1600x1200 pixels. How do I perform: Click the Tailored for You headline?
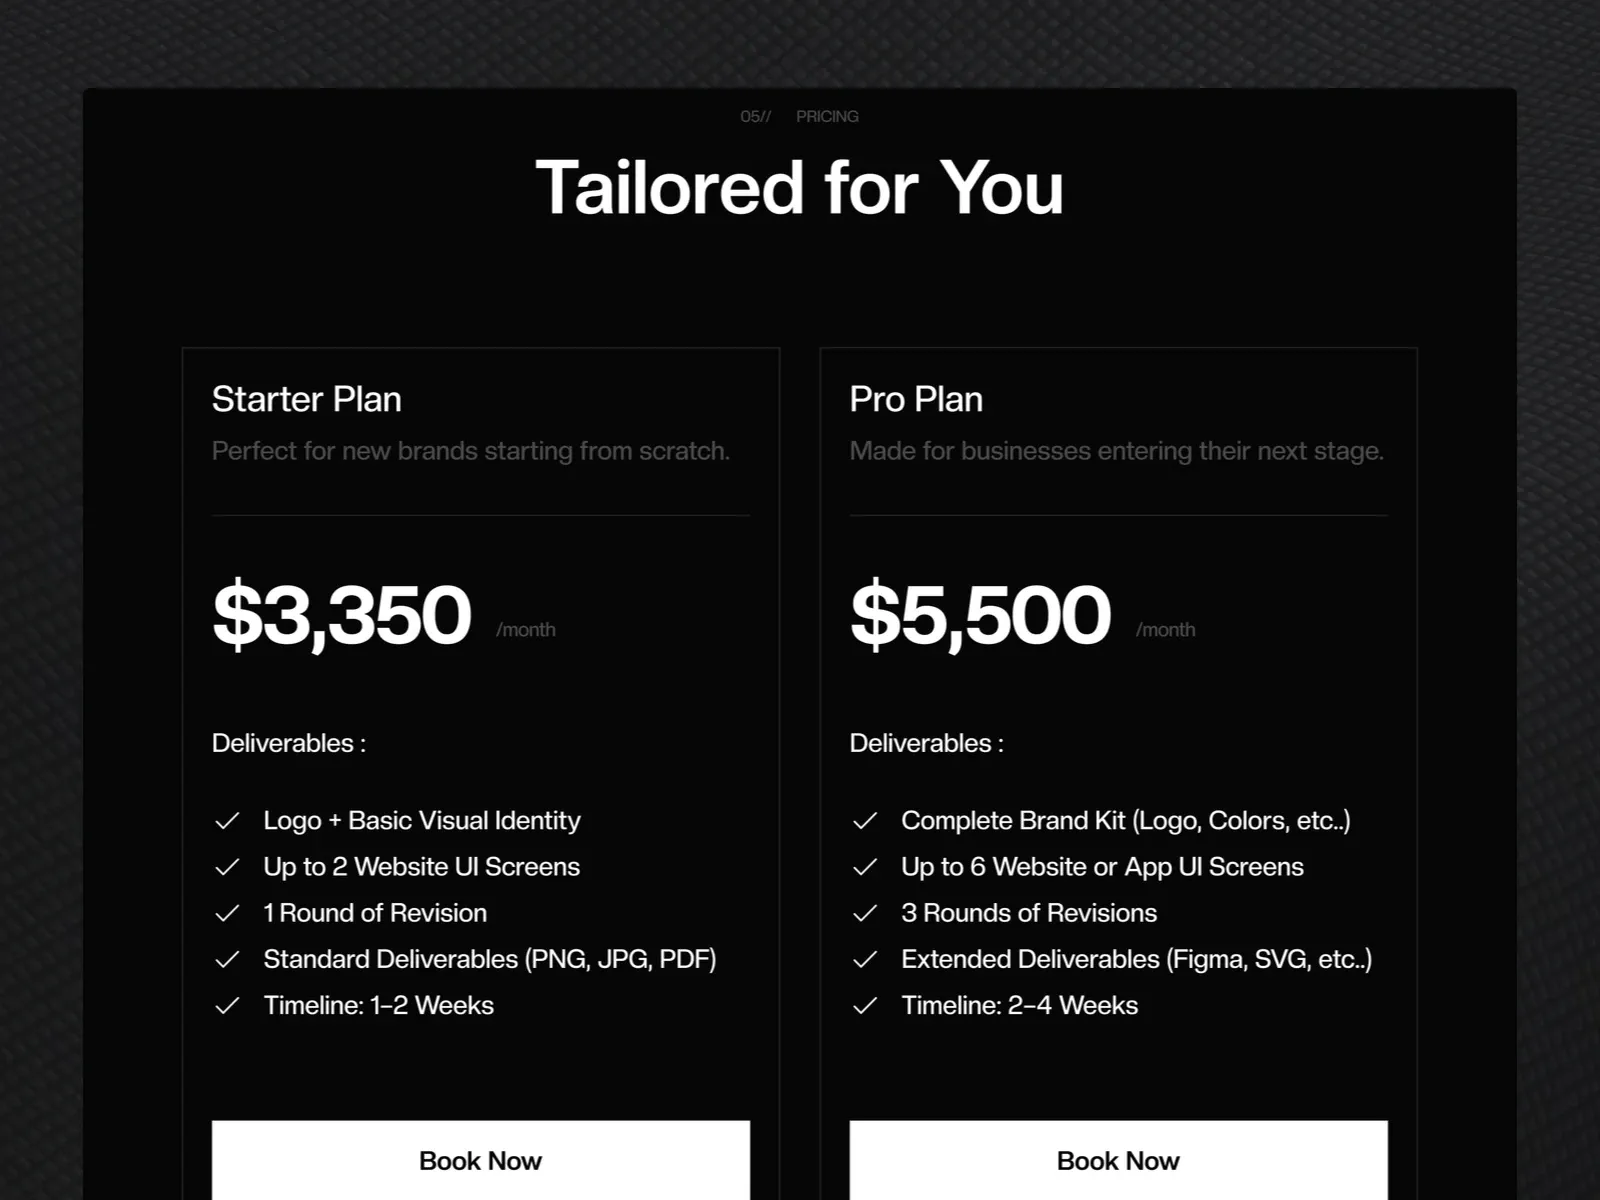(800, 188)
